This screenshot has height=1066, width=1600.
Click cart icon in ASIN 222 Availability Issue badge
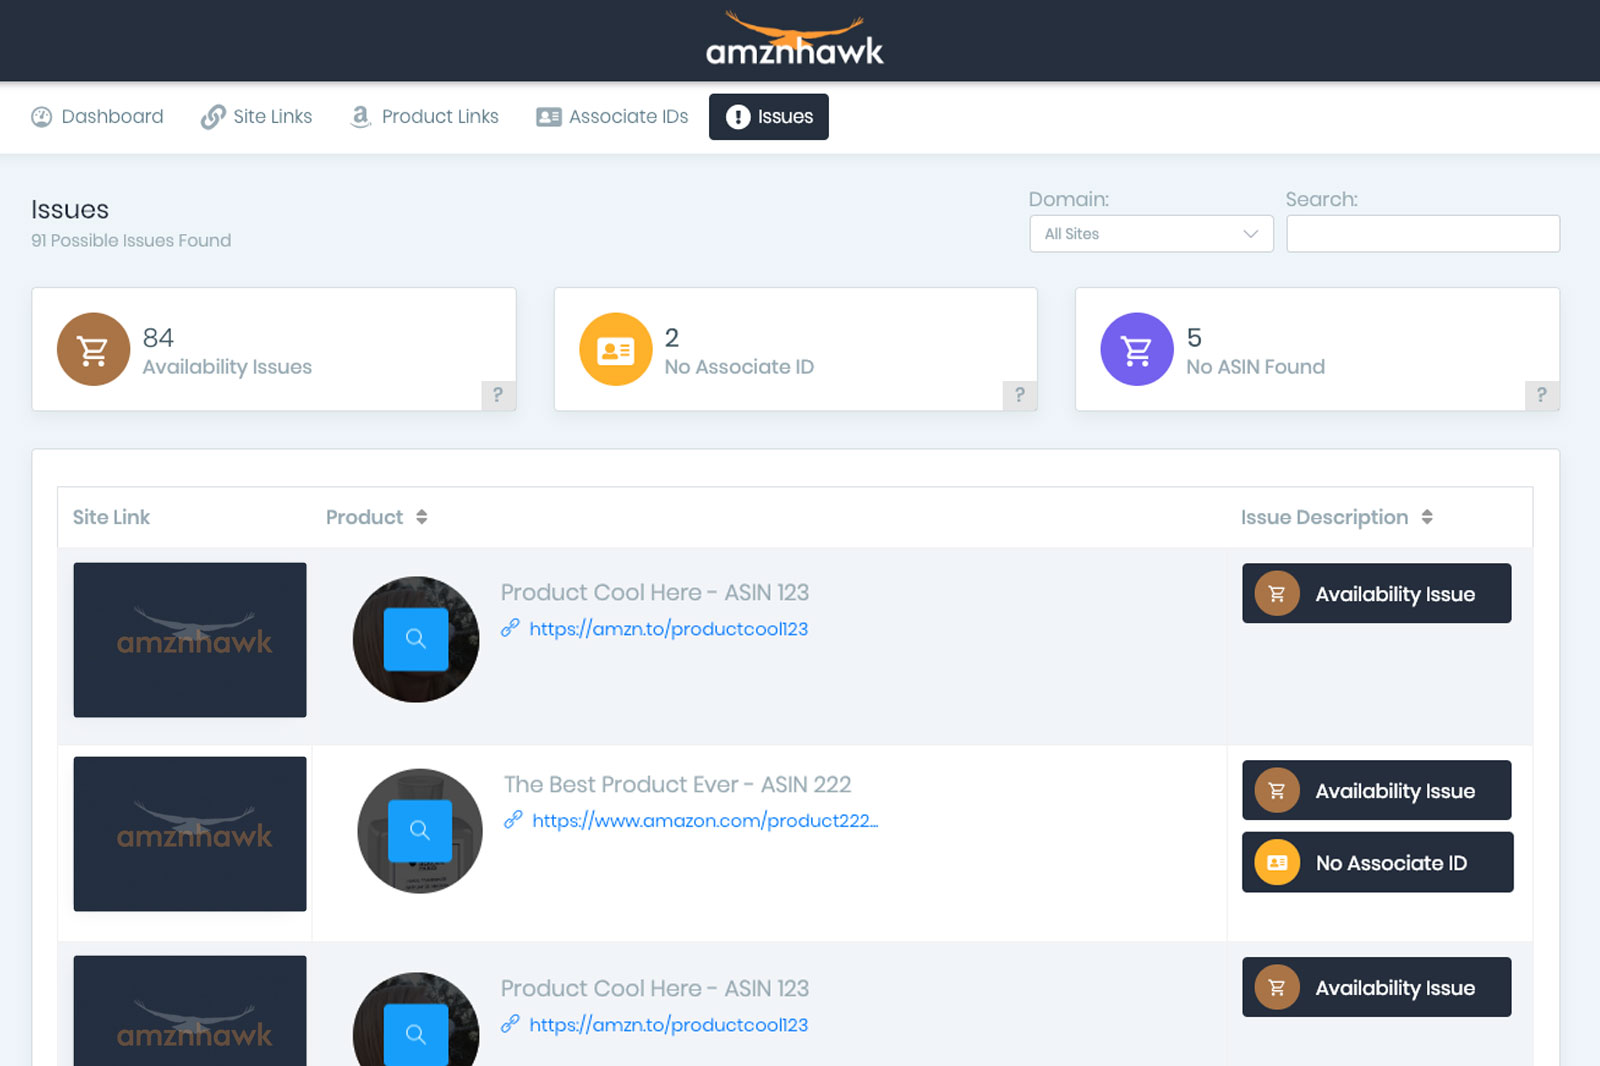click(x=1277, y=791)
